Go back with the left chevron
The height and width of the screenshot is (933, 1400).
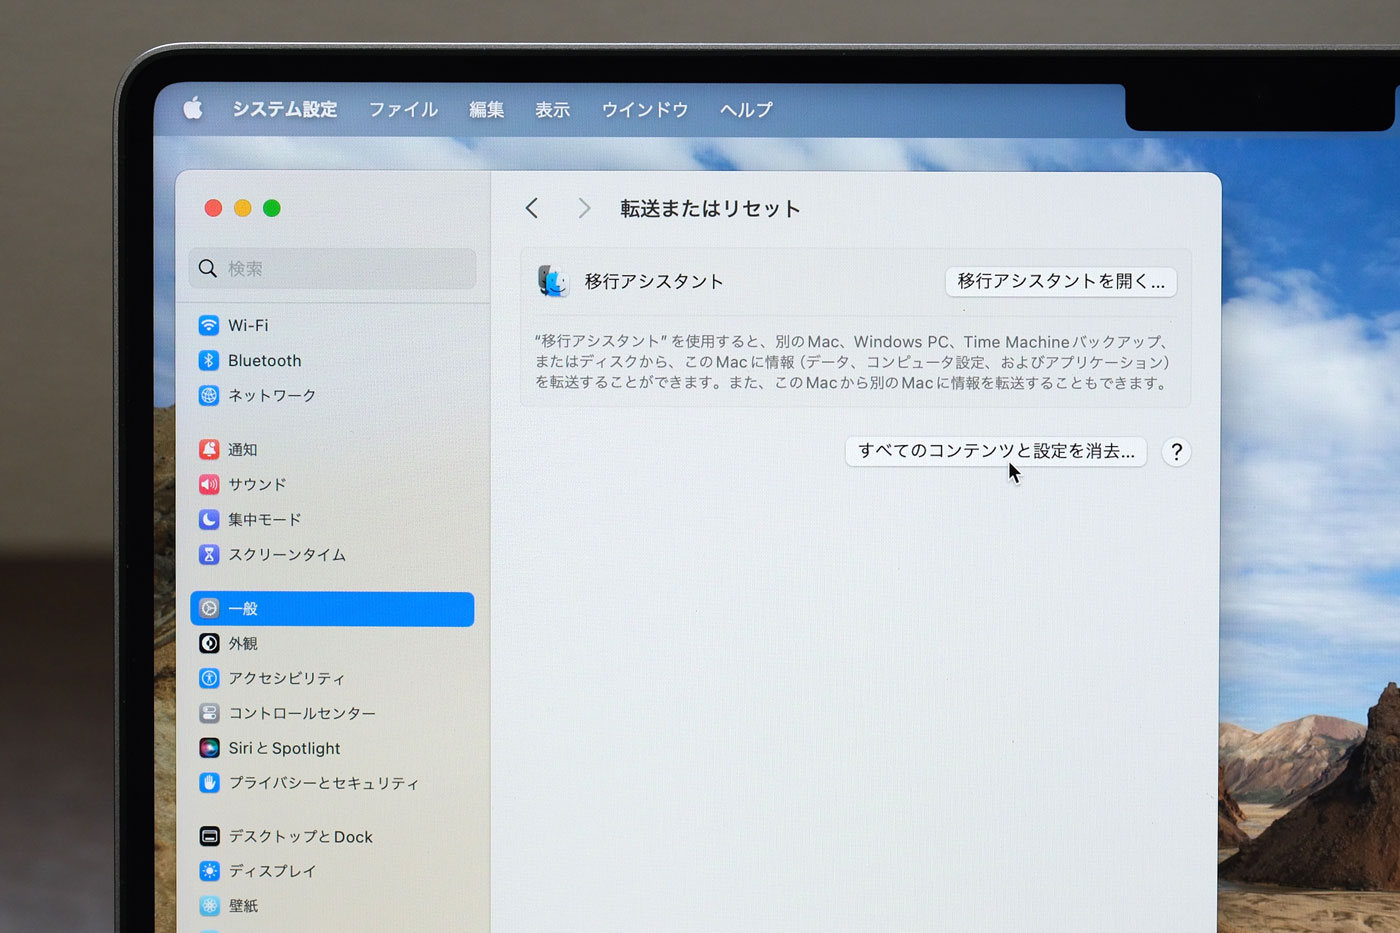(532, 208)
